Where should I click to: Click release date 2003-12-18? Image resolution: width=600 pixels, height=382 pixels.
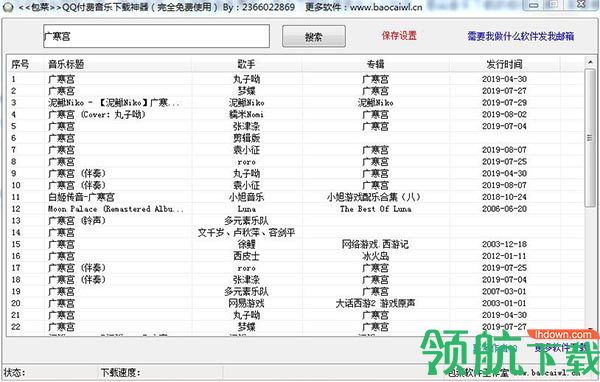click(x=504, y=244)
